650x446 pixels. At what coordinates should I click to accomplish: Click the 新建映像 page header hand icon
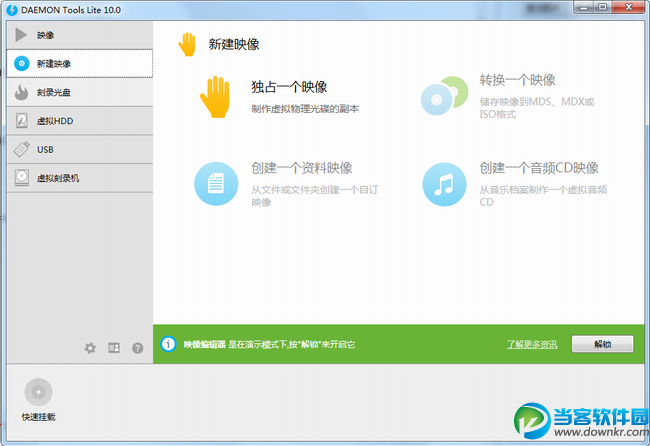tap(187, 44)
